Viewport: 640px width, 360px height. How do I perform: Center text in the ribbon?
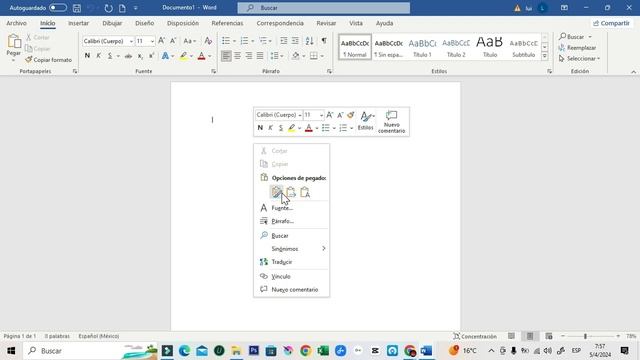[237, 56]
